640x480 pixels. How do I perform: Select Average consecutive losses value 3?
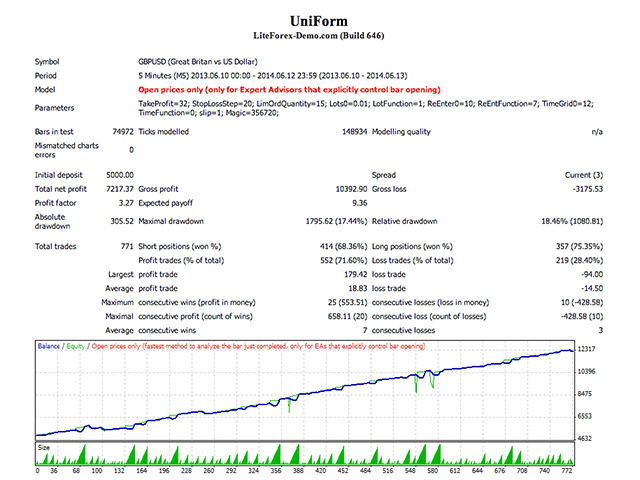[600, 330]
